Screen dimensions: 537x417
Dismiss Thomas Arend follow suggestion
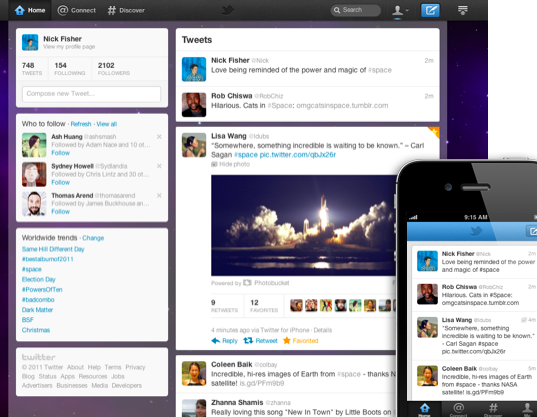coord(159,195)
